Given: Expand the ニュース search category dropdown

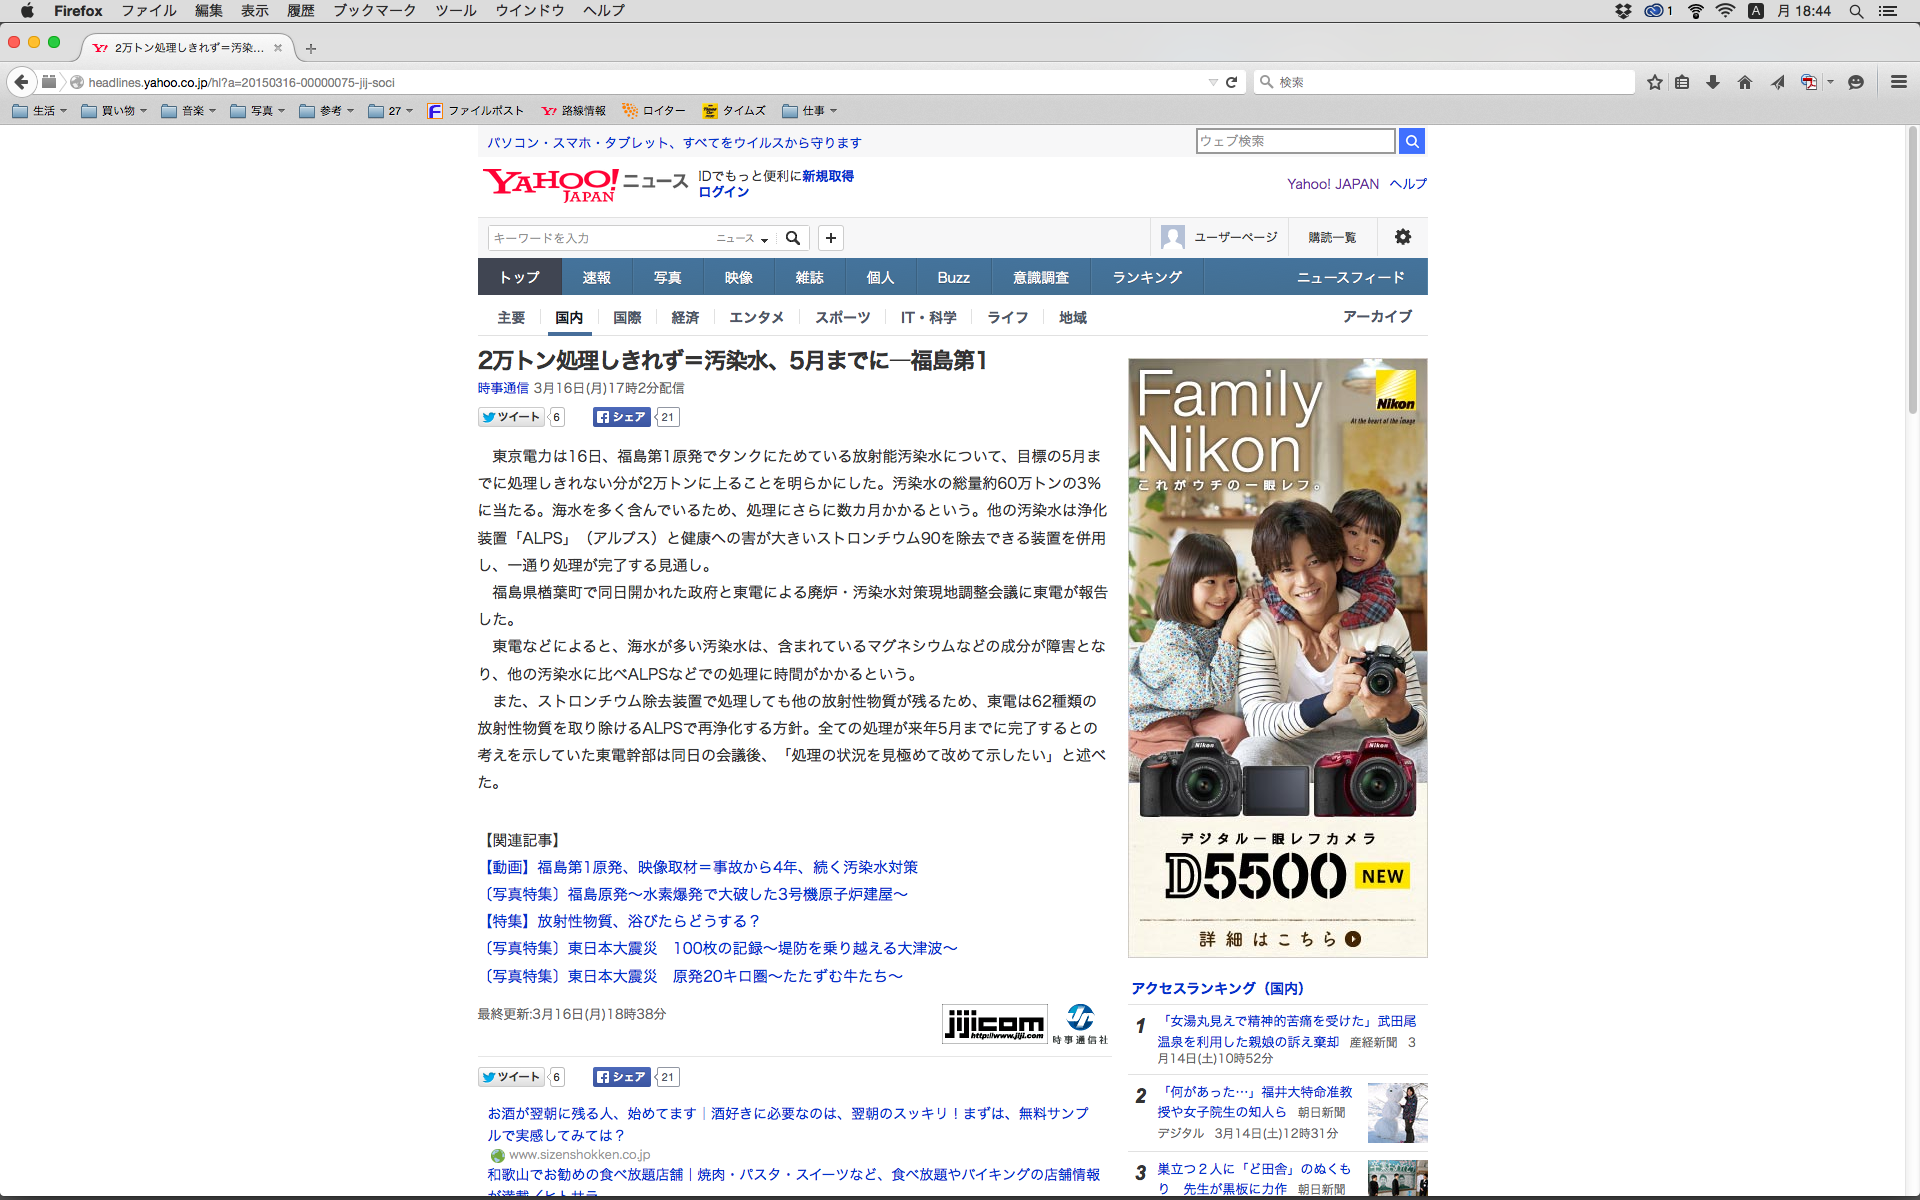Looking at the screenshot, I should click(x=743, y=238).
